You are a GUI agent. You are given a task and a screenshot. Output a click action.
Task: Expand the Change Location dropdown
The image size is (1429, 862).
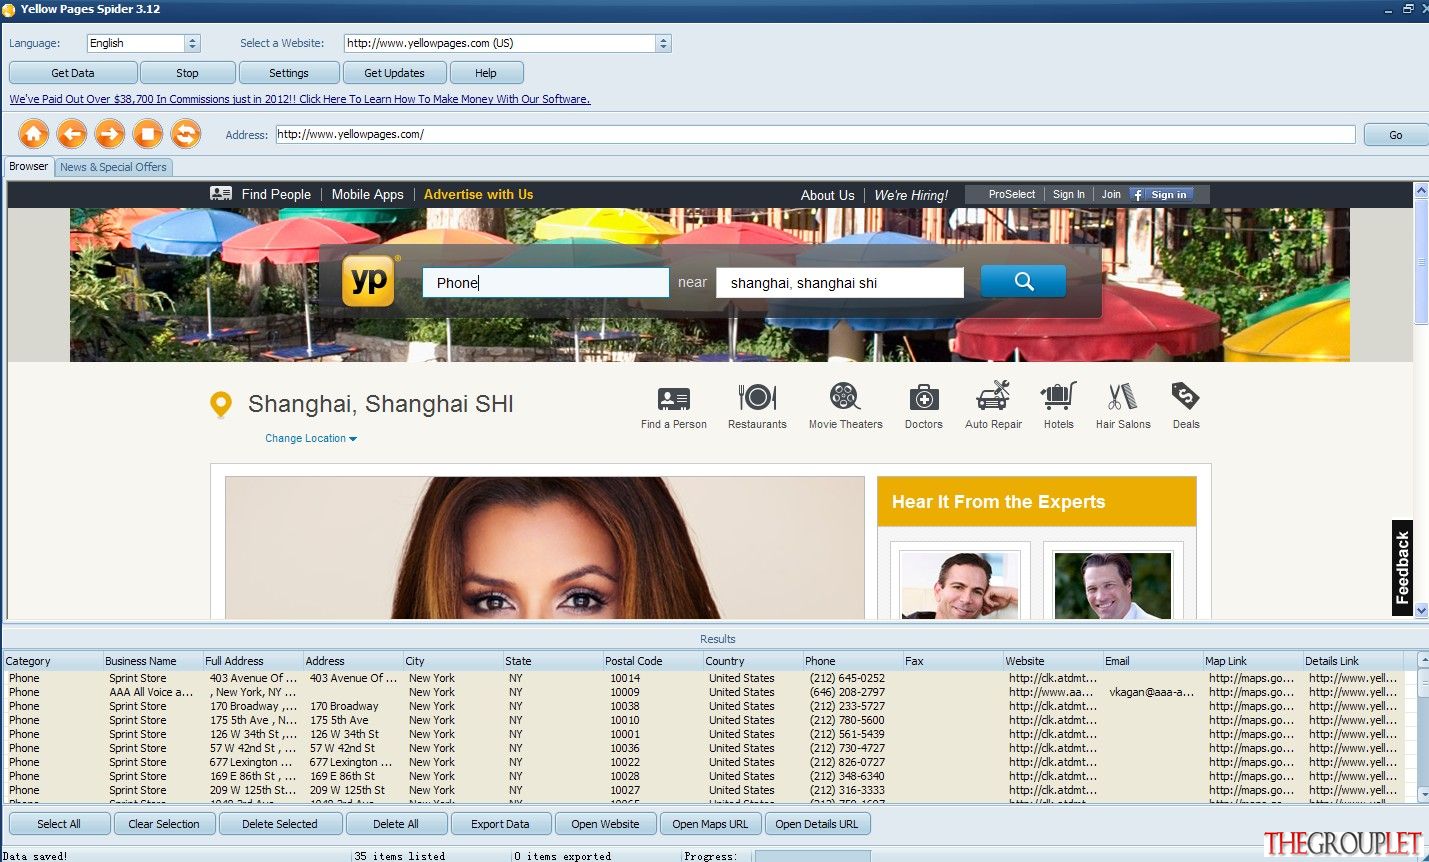(311, 439)
